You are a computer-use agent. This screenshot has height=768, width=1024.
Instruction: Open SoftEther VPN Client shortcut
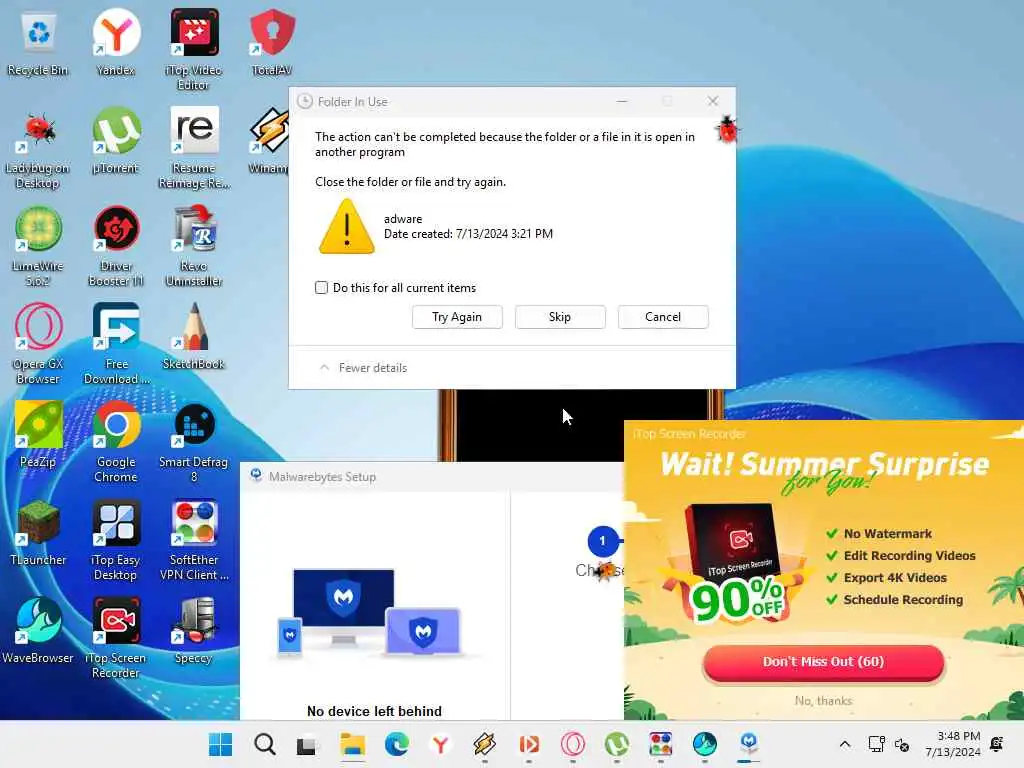[194, 540]
